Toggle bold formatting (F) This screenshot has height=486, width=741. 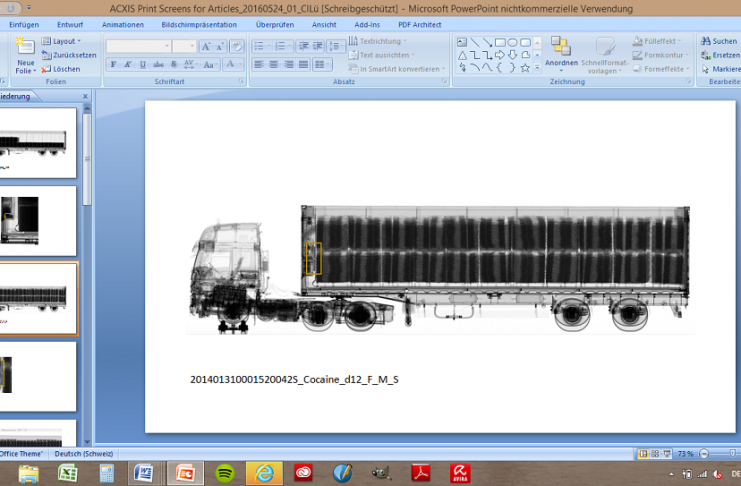pyautogui.click(x=113, y=64)
